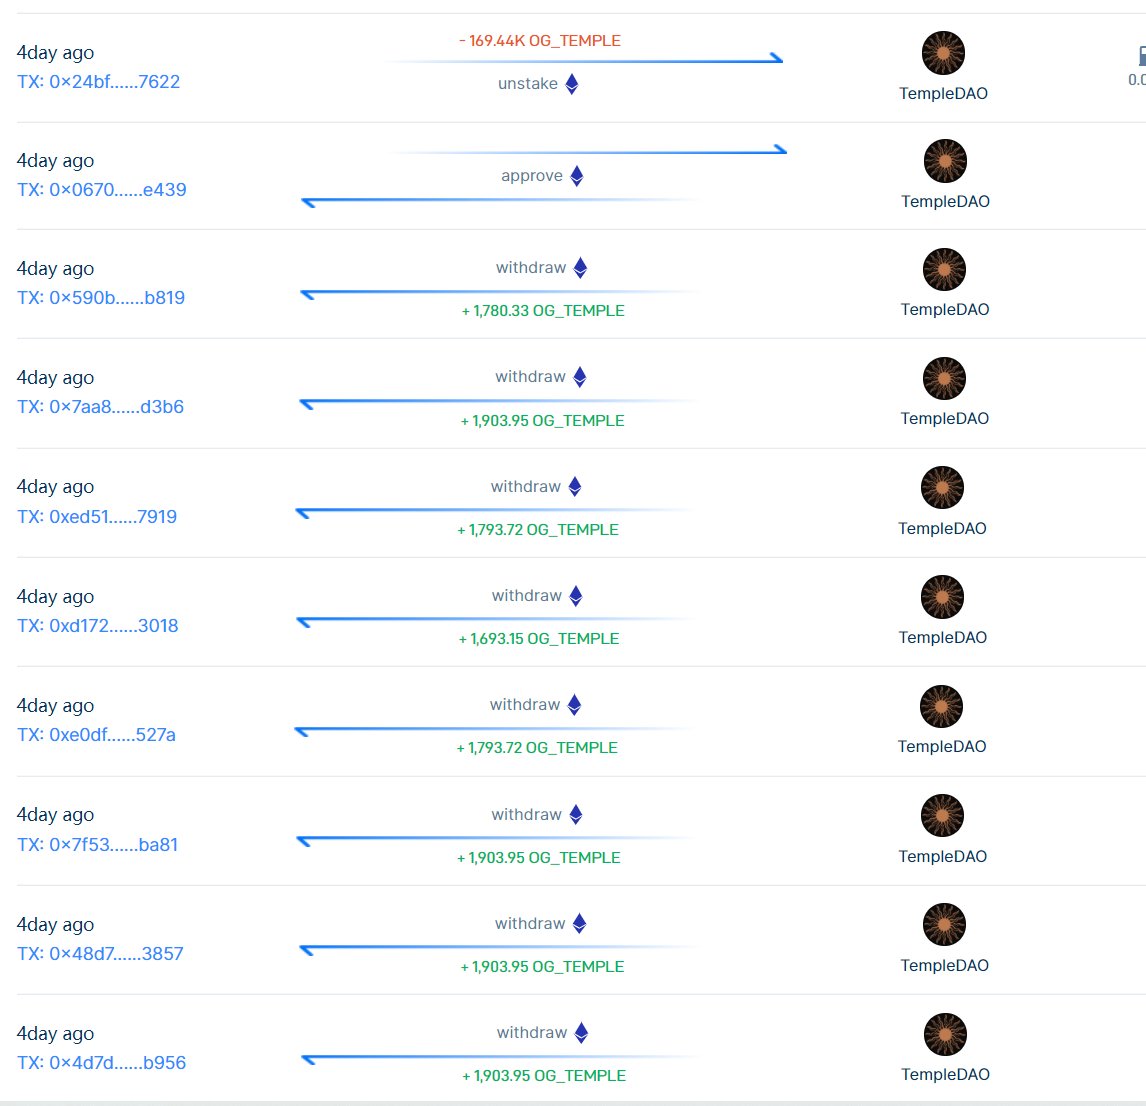
Task: Open transaction 0x48d7......3857
Action: [x=100, y=953]
